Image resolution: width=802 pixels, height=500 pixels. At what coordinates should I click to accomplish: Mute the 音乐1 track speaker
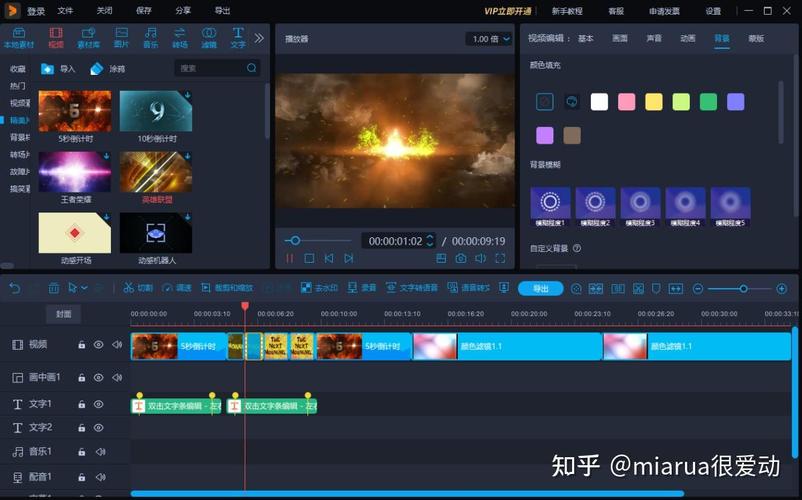pyautogui.click(x=99, y=452)
